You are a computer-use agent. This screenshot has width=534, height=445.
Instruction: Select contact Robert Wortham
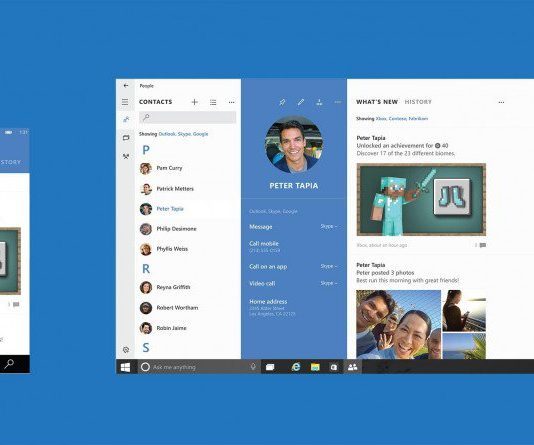click(188, 308)
